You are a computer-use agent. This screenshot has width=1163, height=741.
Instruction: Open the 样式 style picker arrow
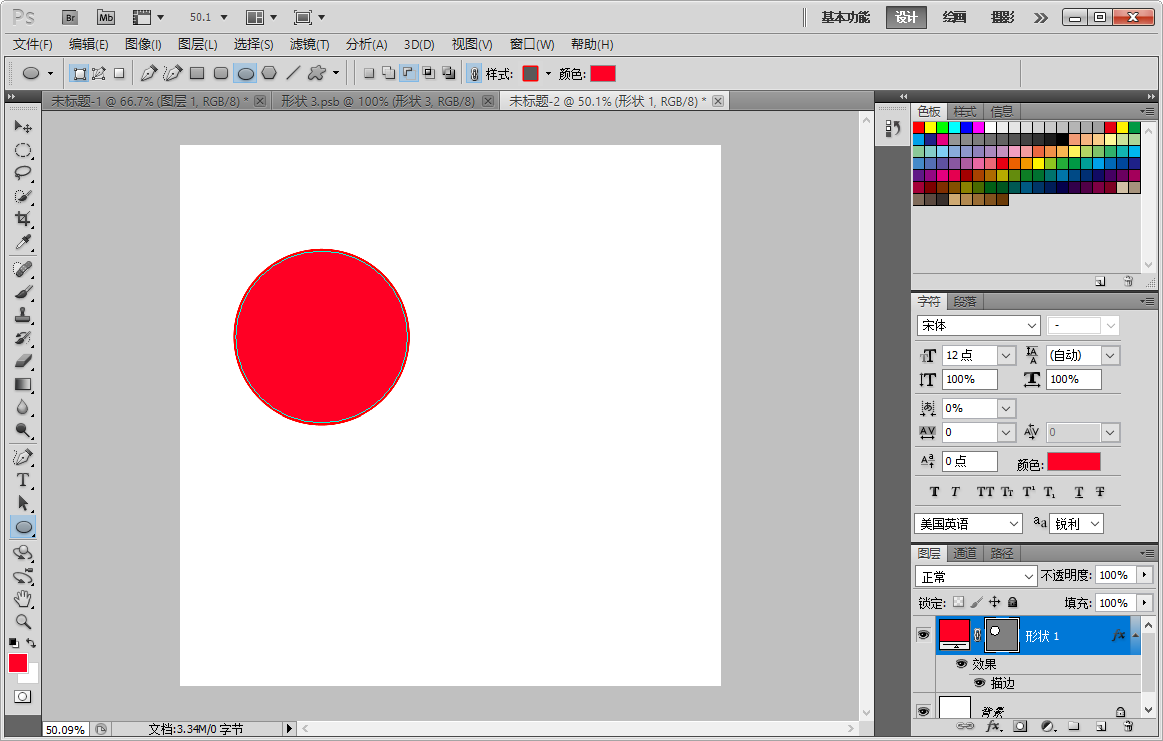(x=549, y=73)
